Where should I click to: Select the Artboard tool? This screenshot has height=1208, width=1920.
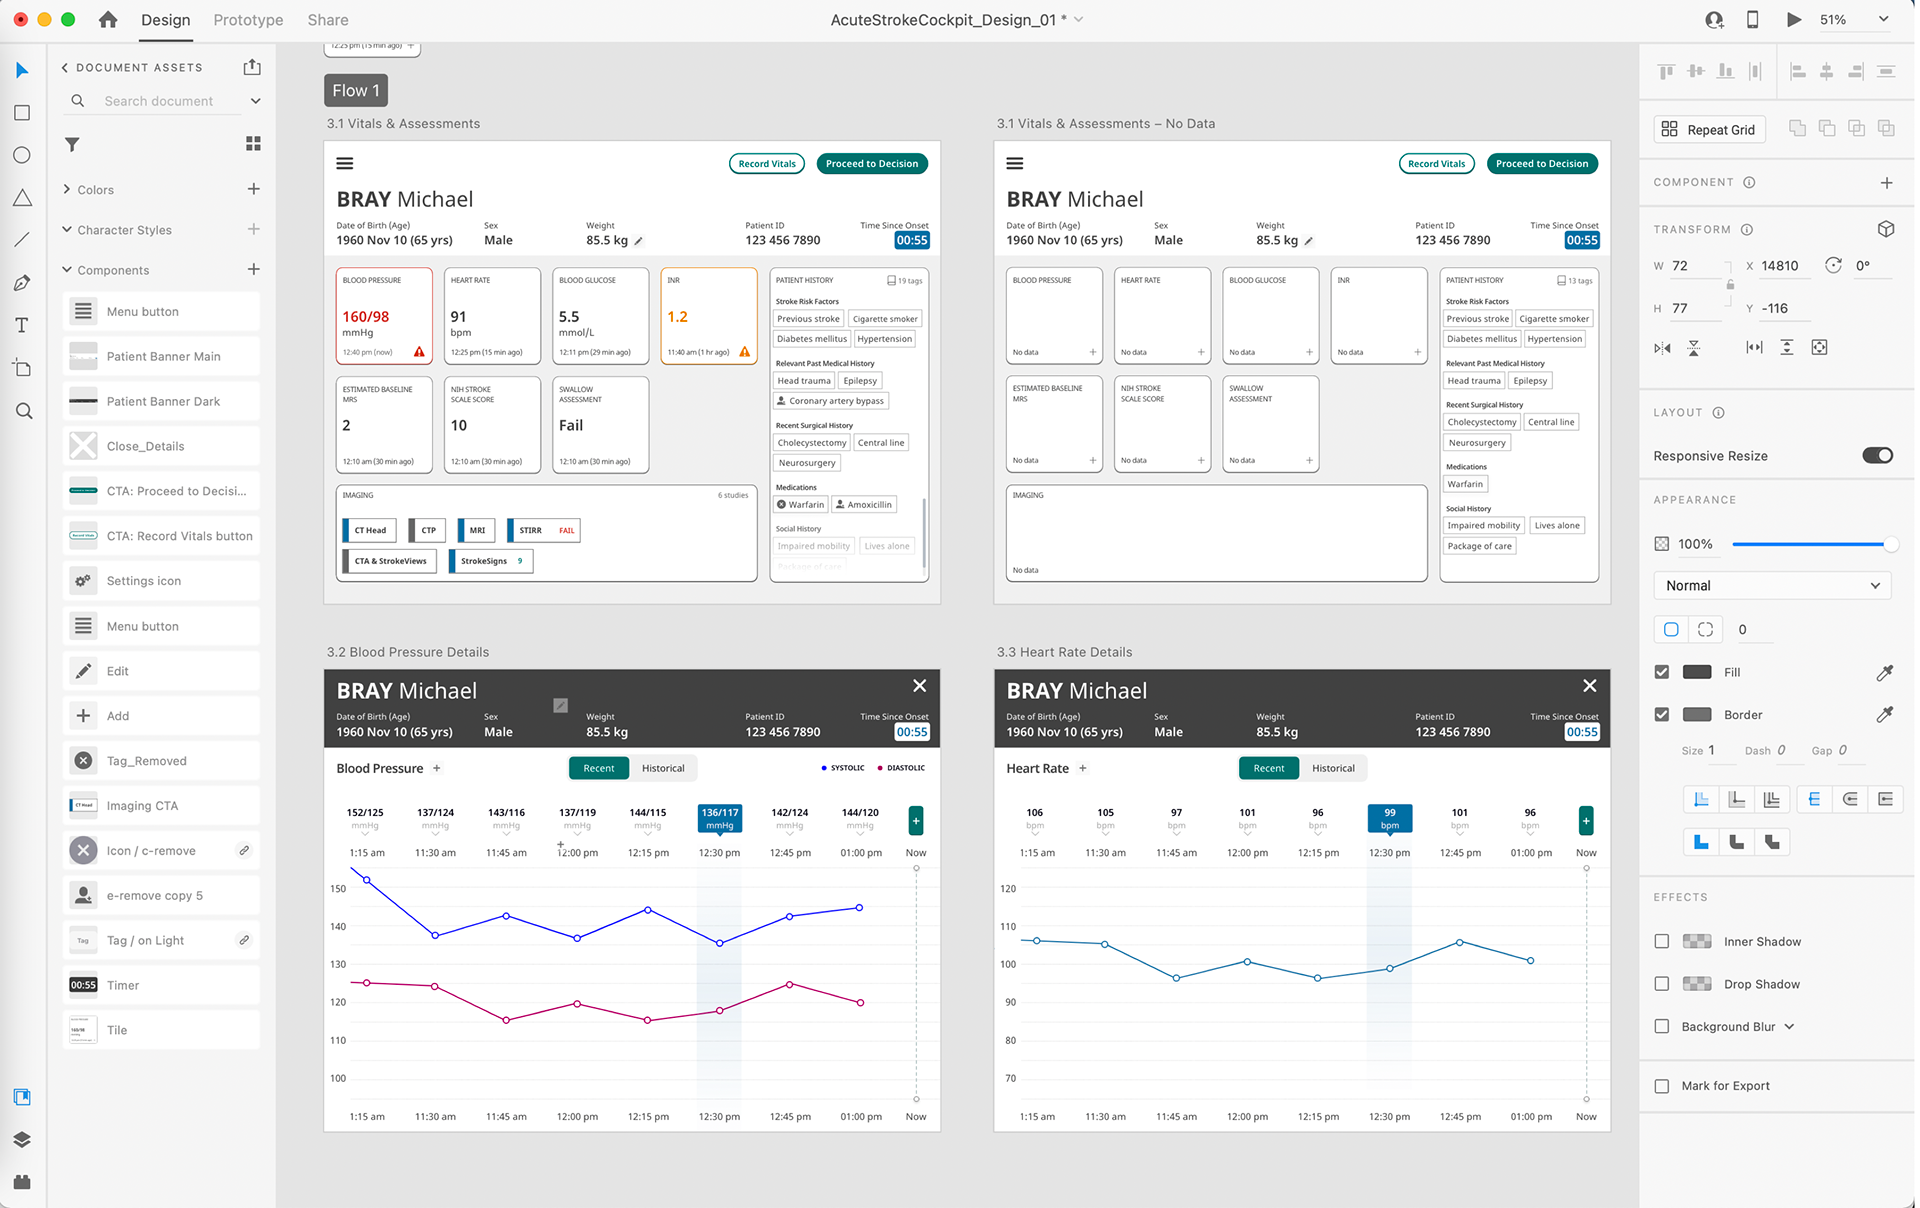click(x=22, y=368)
